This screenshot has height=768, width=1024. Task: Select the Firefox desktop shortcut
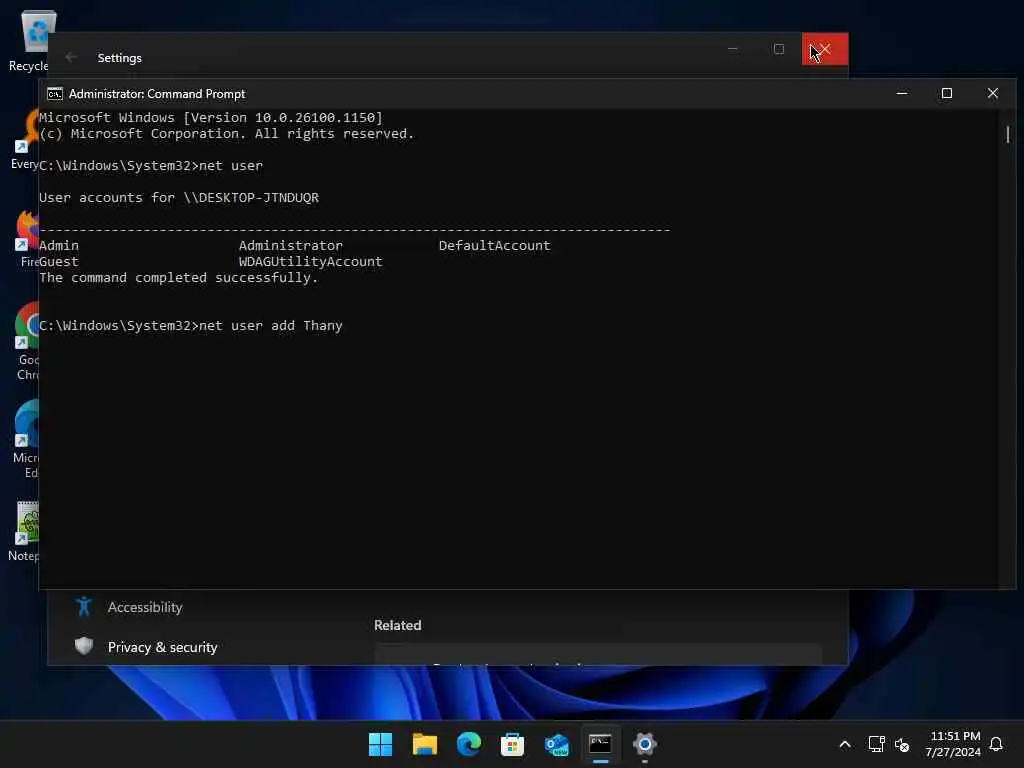(25, 239)
